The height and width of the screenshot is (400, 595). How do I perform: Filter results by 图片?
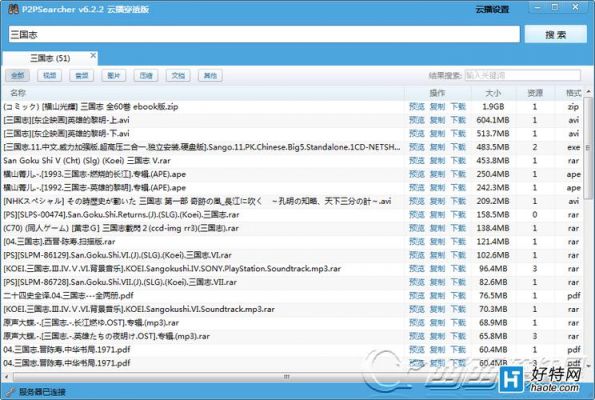pos(114,76)
